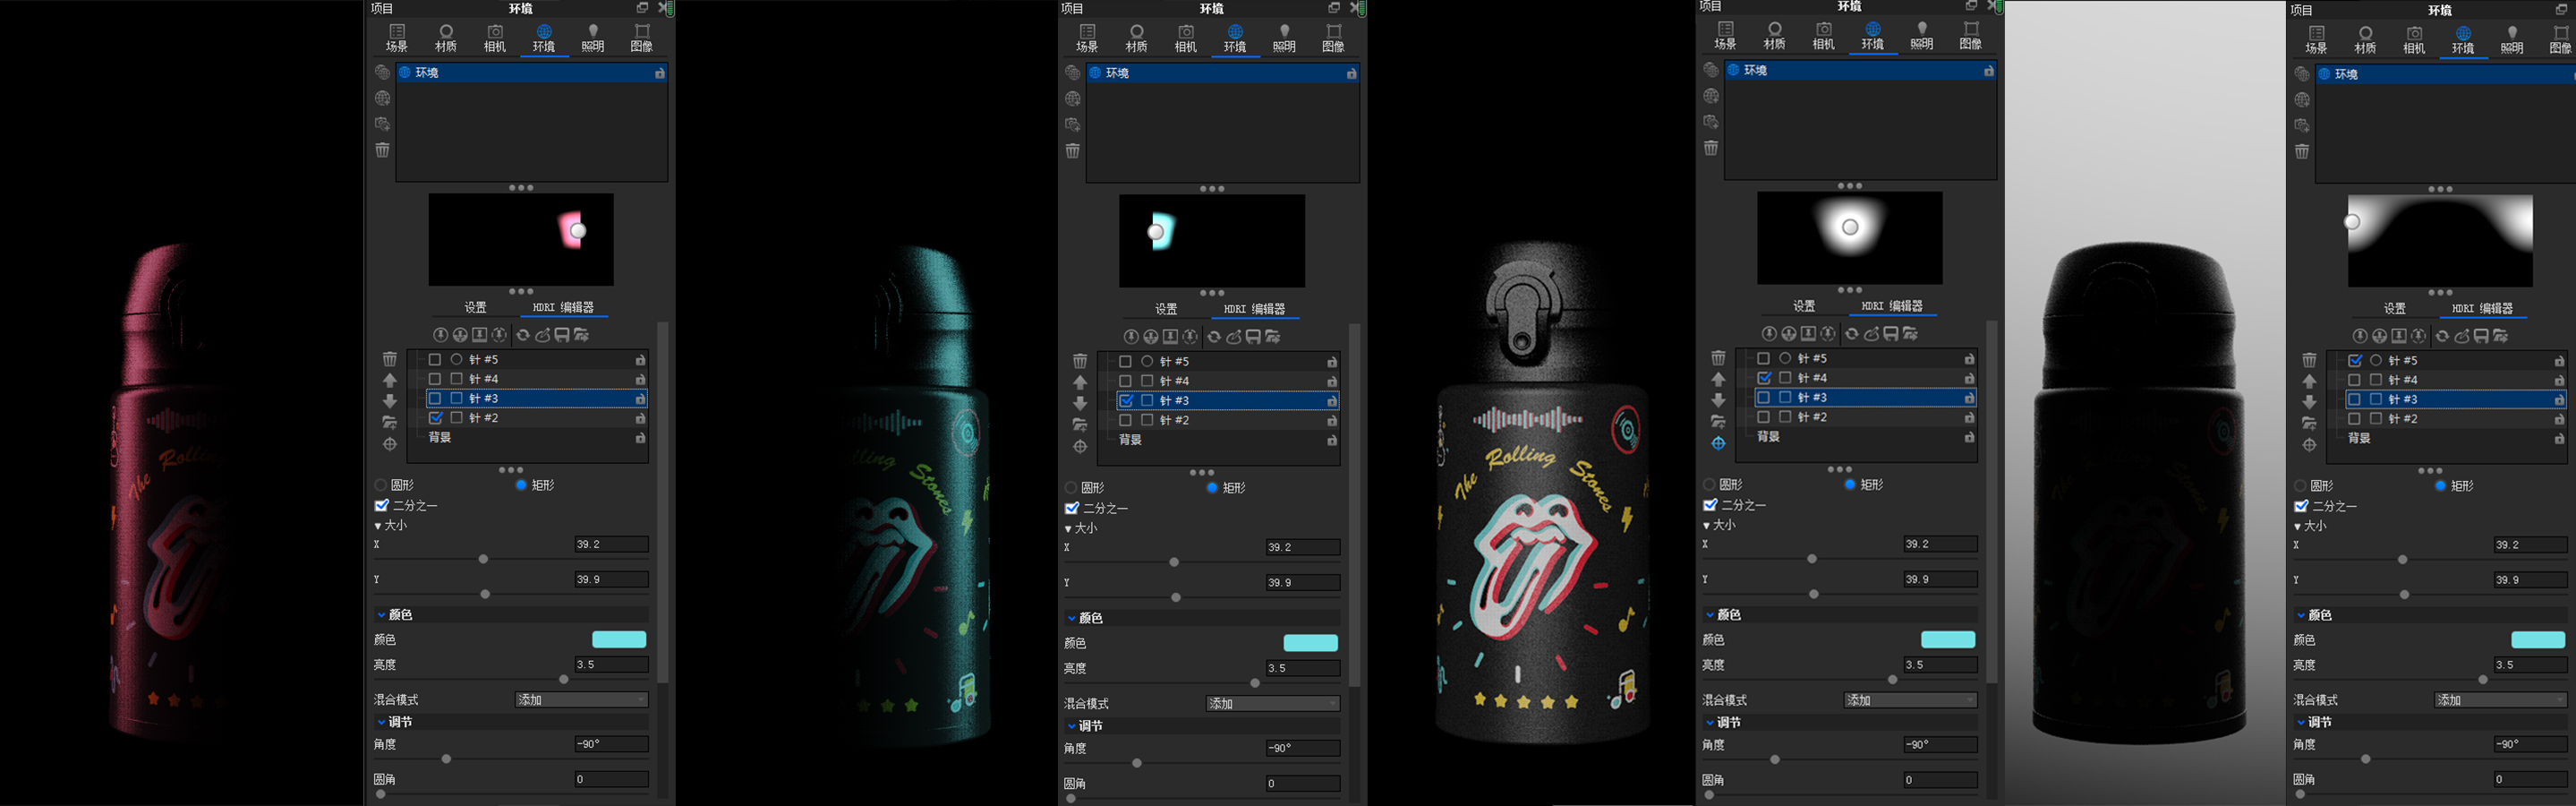
Task: Uncheck the checked 针 #4 pin checkbox
Action: pos(1764,378)
